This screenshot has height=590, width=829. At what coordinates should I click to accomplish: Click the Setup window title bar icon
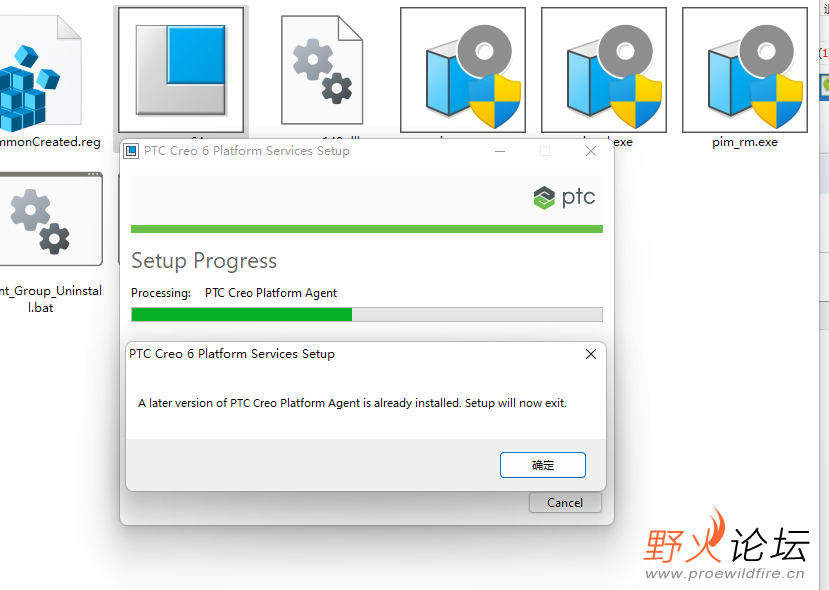click(131, 151)
